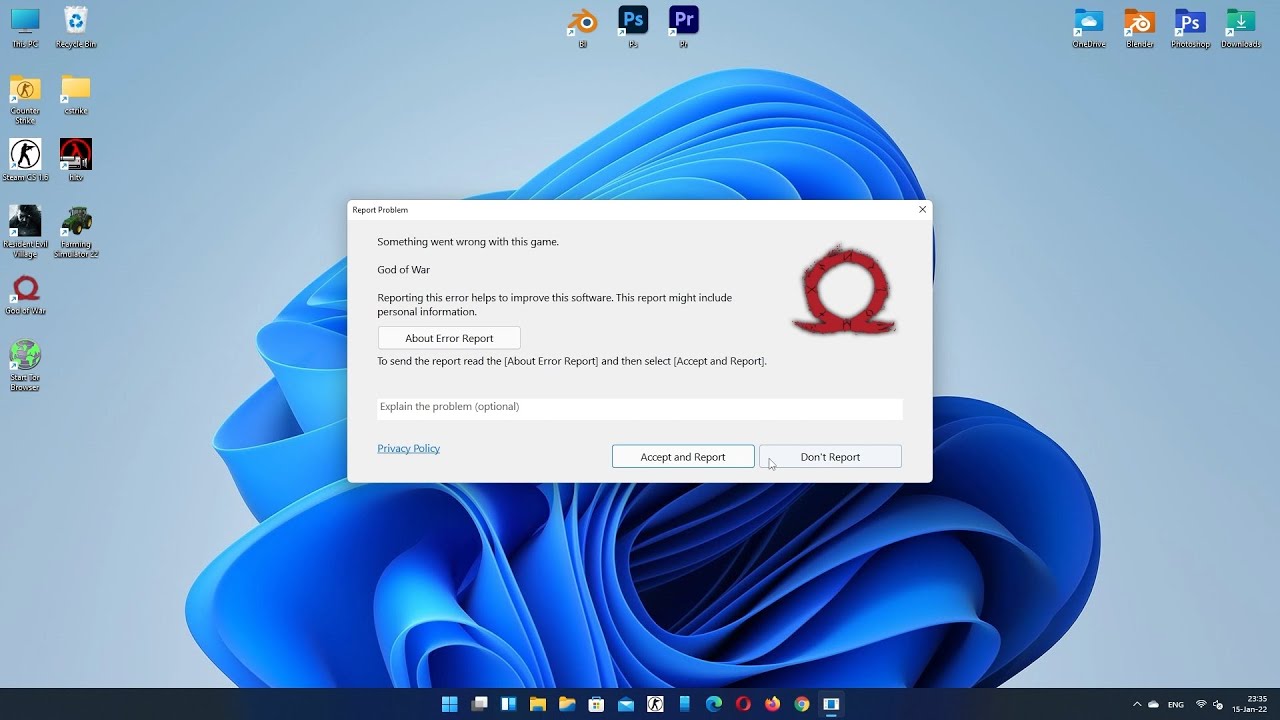1280x720 pixels.
Task: Choose Don't Report in the dialog
Action: (830, 457)
